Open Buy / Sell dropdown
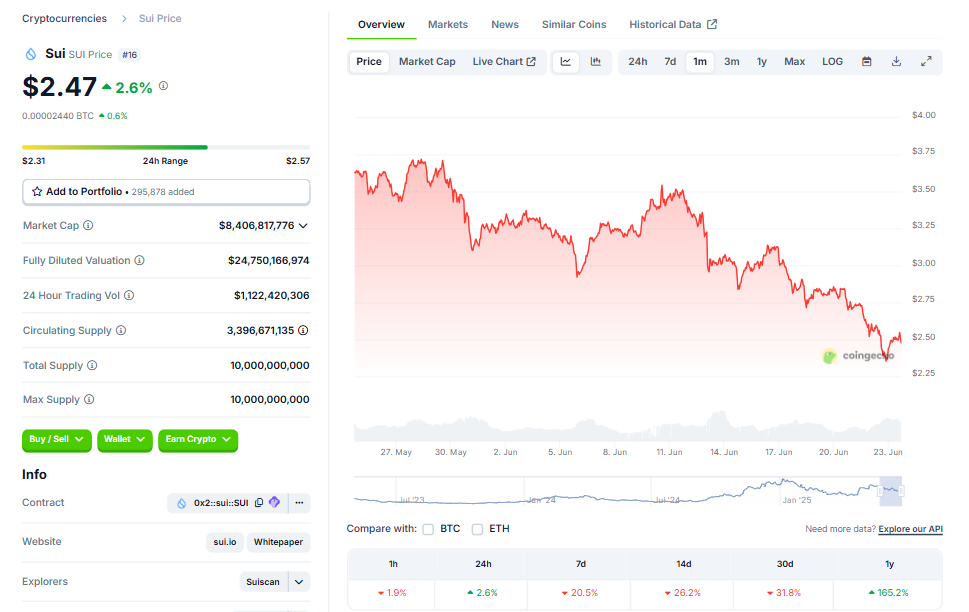Image resolution: width=969 pixels, height=612 pixels. pos(57,440)
